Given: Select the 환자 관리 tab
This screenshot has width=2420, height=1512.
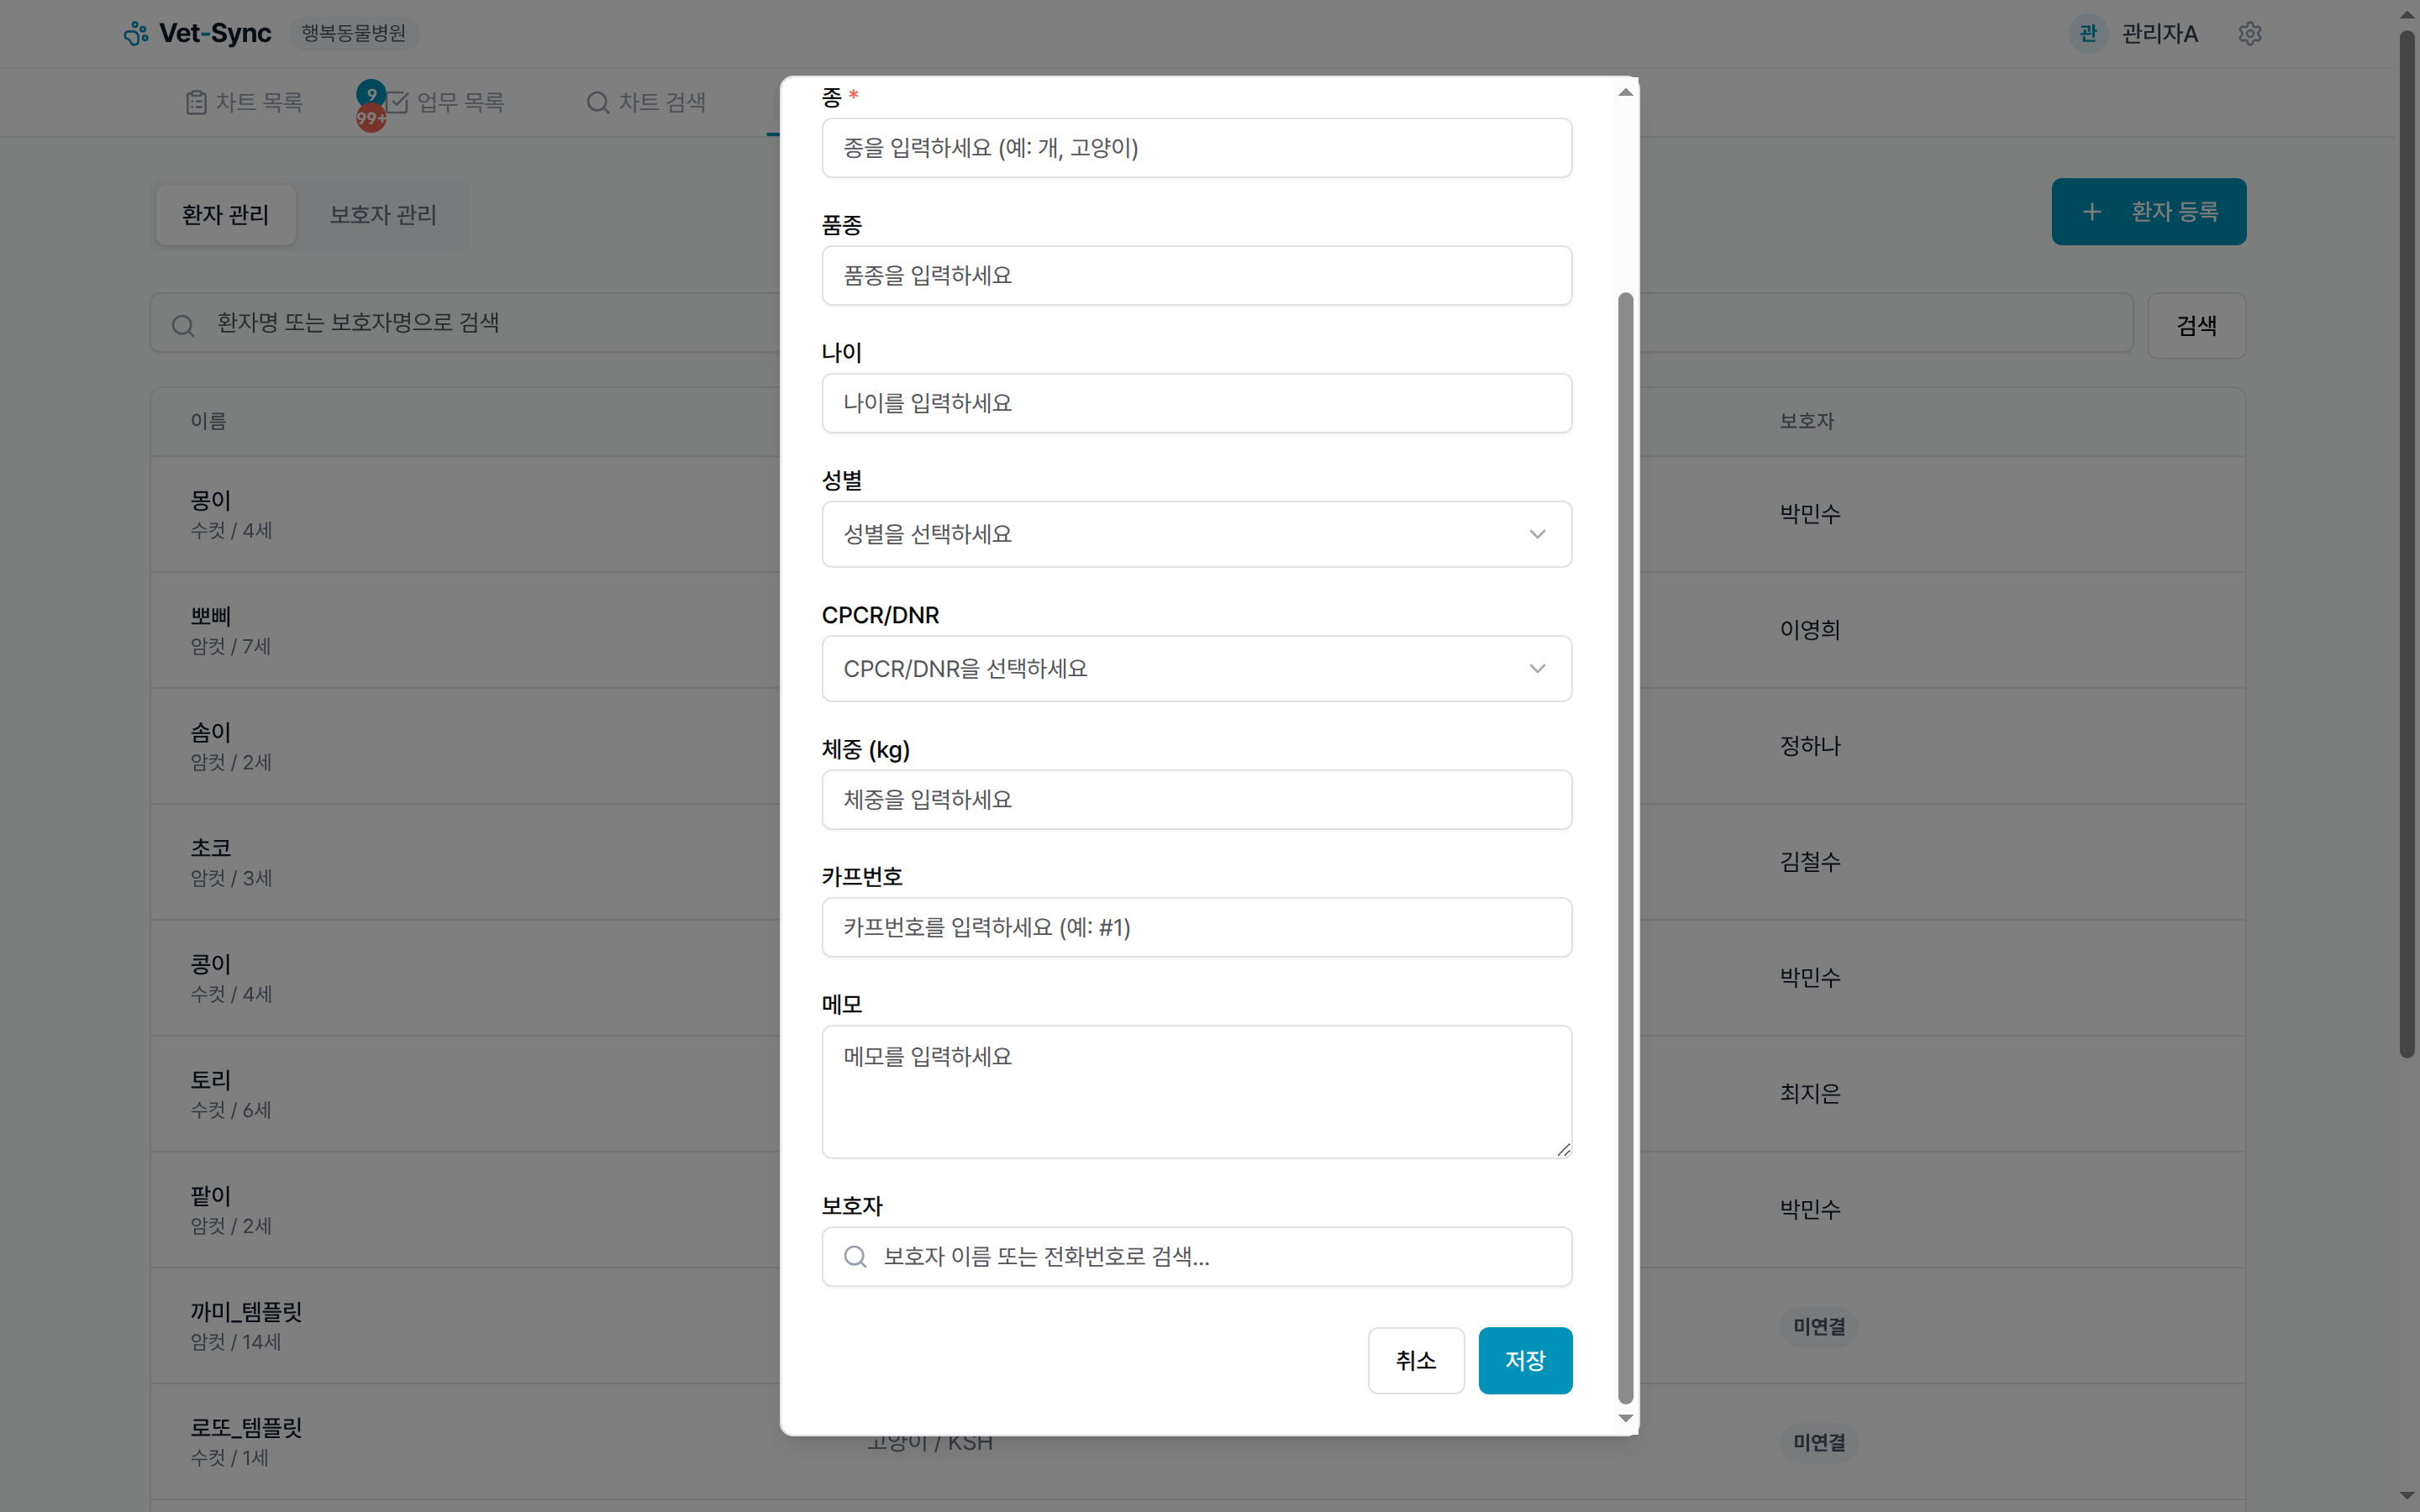Looking at the screenshot, I should pos(224,214).
